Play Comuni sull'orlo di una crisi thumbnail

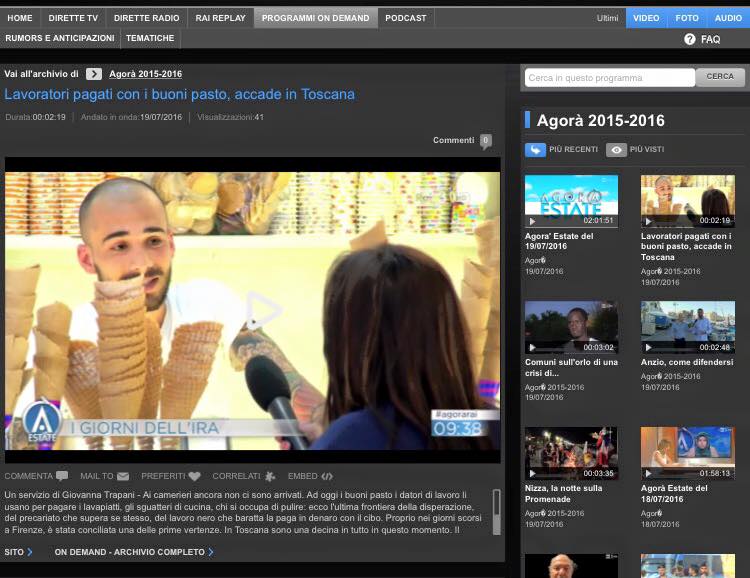571,327
